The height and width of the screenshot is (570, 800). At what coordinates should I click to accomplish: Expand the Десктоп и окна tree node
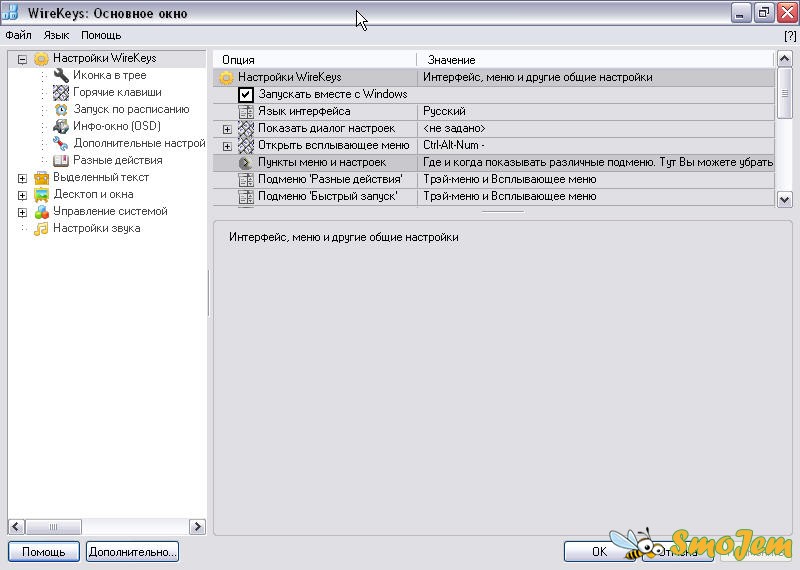[22, 195]
